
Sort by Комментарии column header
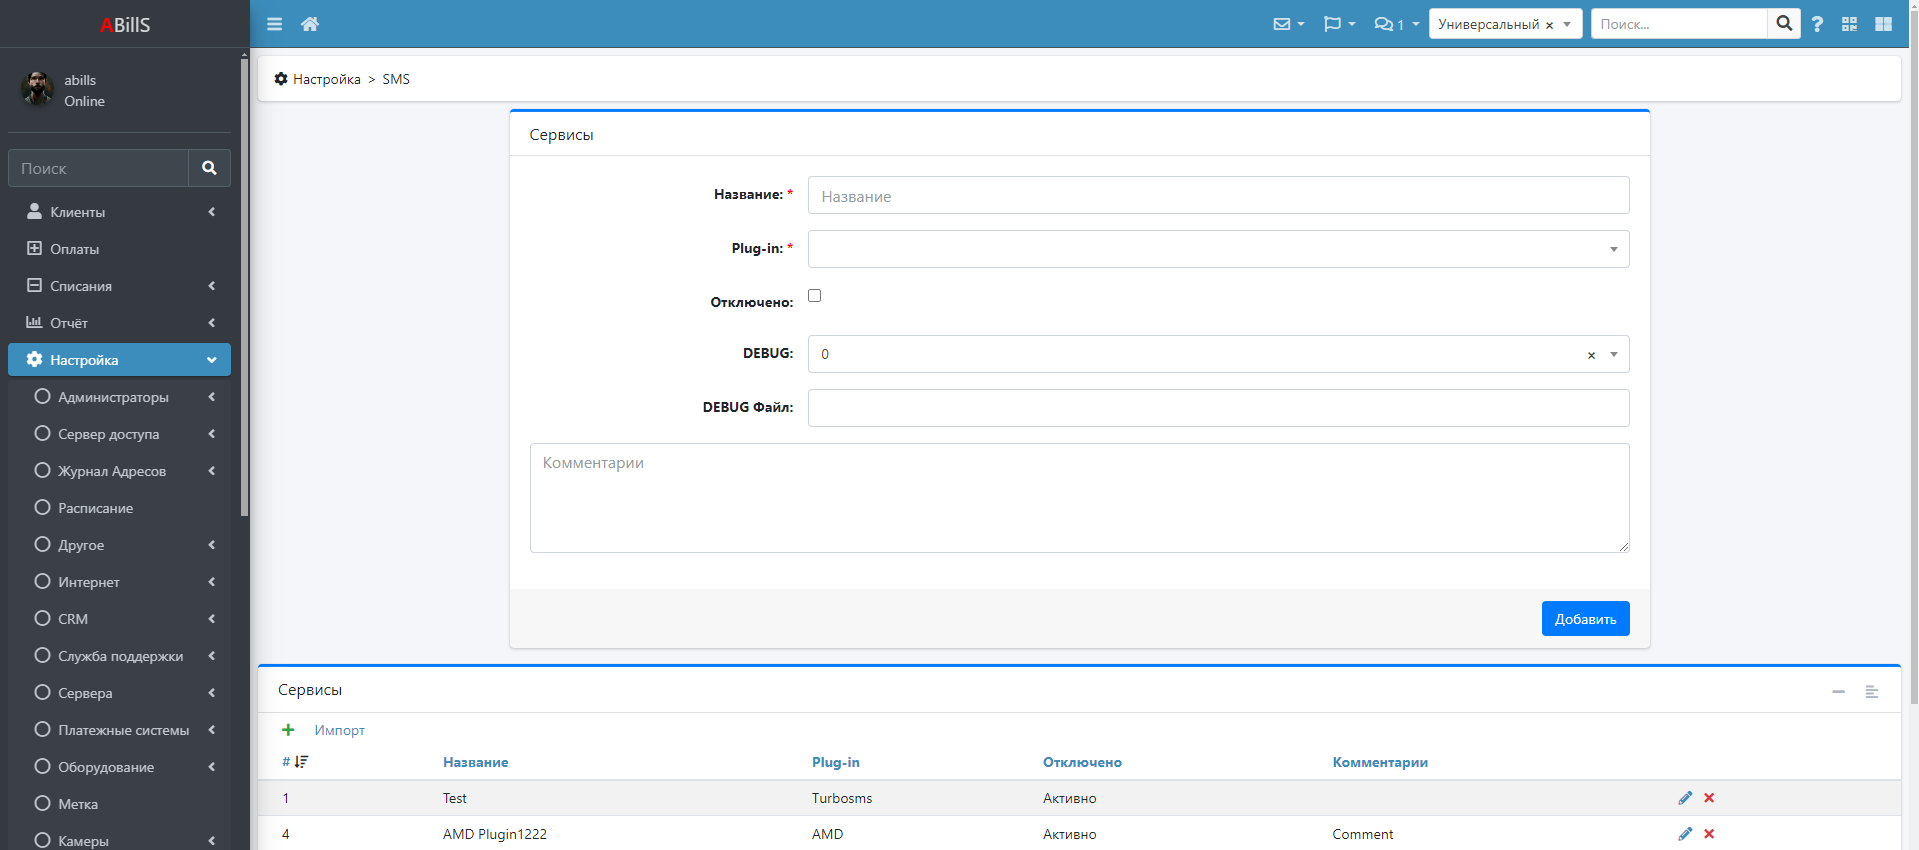1380,762
